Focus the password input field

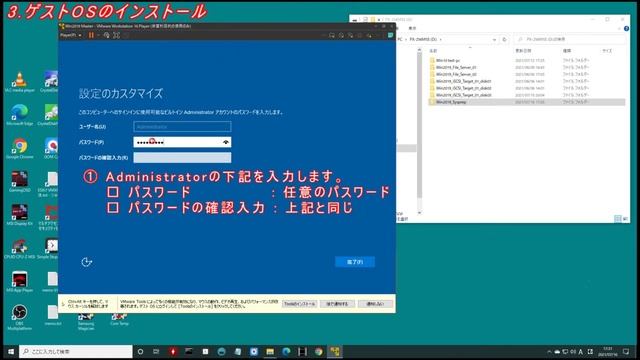click(x=182, y=142)
